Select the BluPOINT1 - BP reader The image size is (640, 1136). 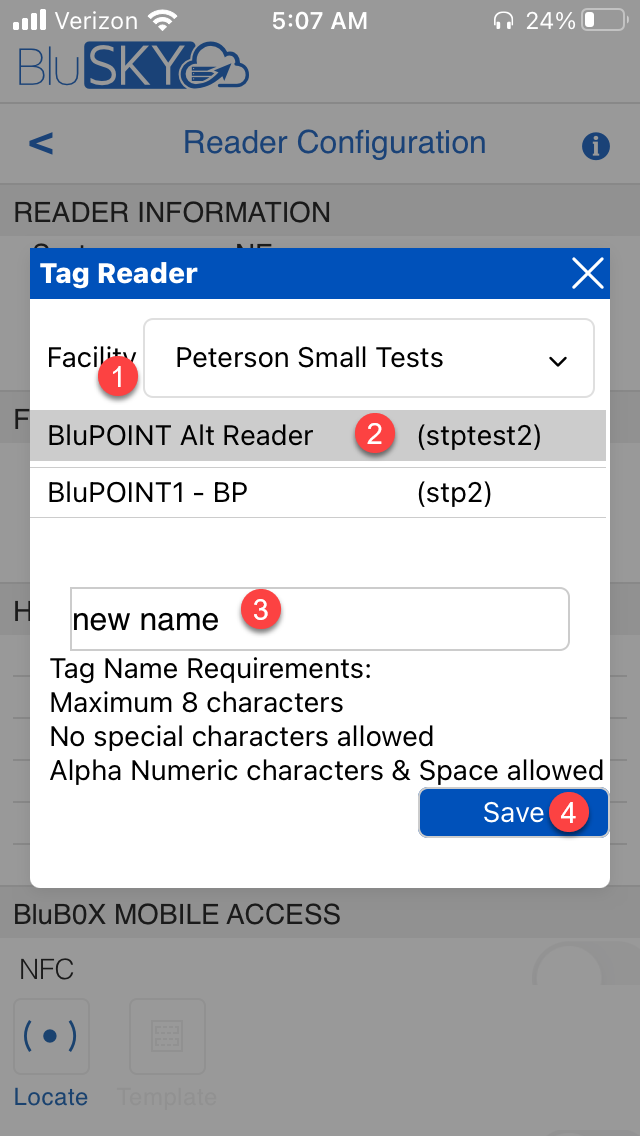150,492
